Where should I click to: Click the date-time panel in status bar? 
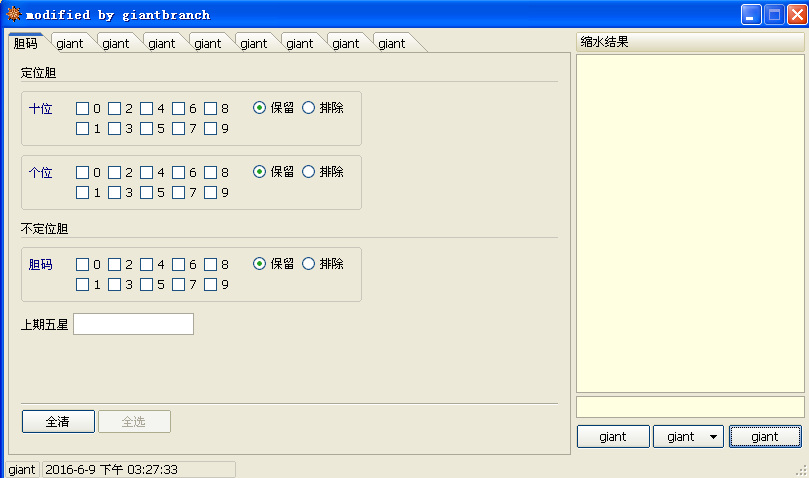(x=139, y=469)
